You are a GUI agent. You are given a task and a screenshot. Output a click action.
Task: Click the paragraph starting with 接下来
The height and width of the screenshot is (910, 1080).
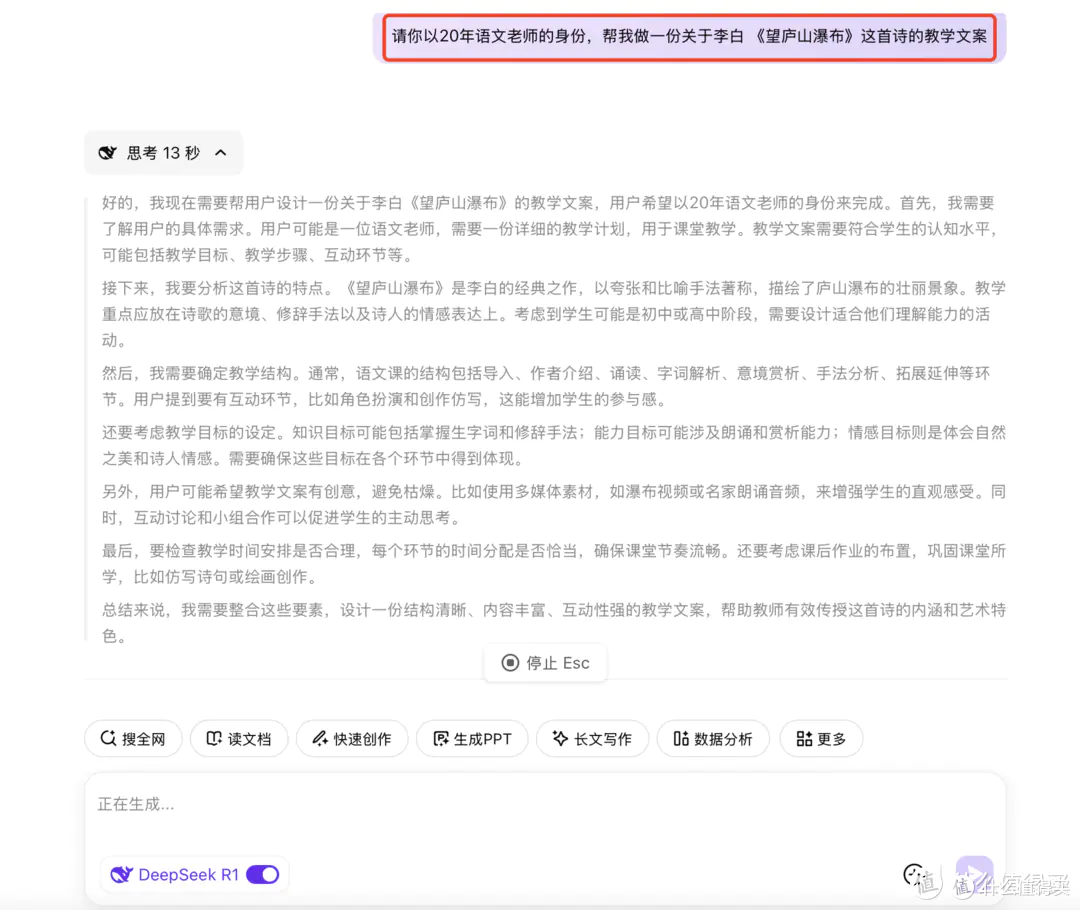553,314
